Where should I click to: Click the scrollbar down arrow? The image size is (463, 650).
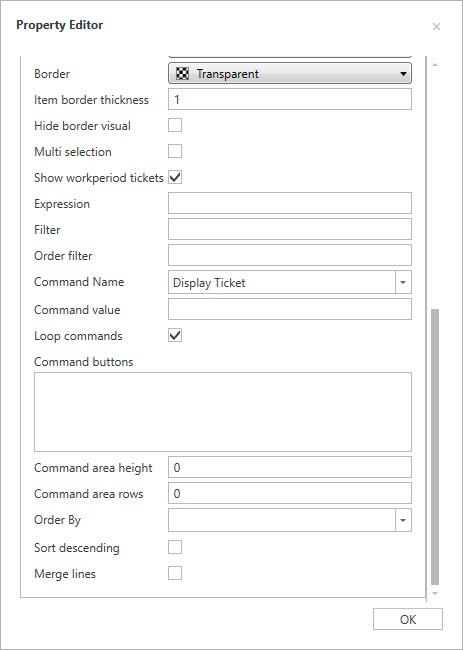tap(435, 593)
